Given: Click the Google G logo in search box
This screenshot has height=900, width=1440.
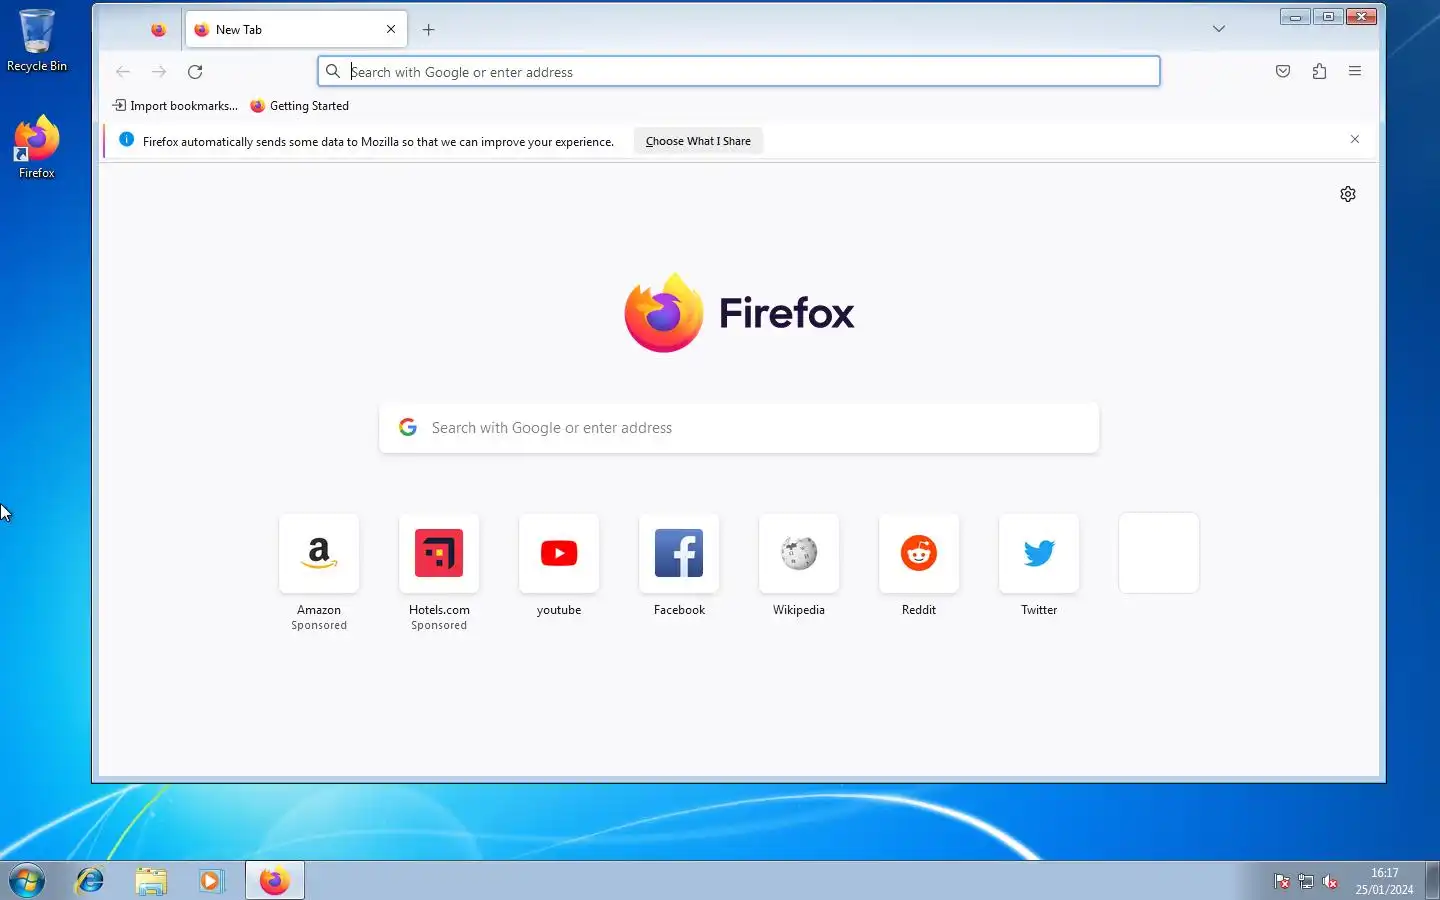Looking at the screenshot, I should pos(408,427).
